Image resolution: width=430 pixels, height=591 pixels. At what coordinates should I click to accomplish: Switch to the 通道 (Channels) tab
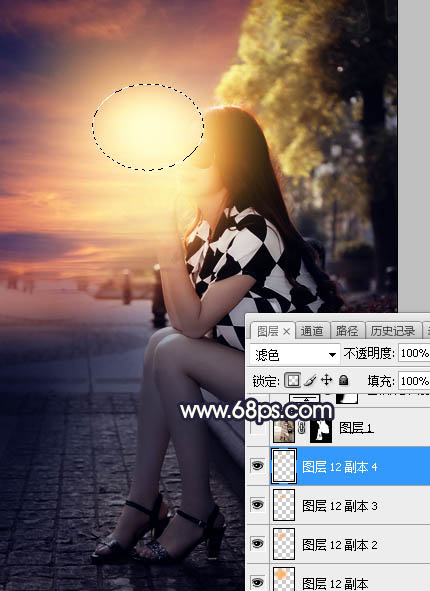point(312,331)
